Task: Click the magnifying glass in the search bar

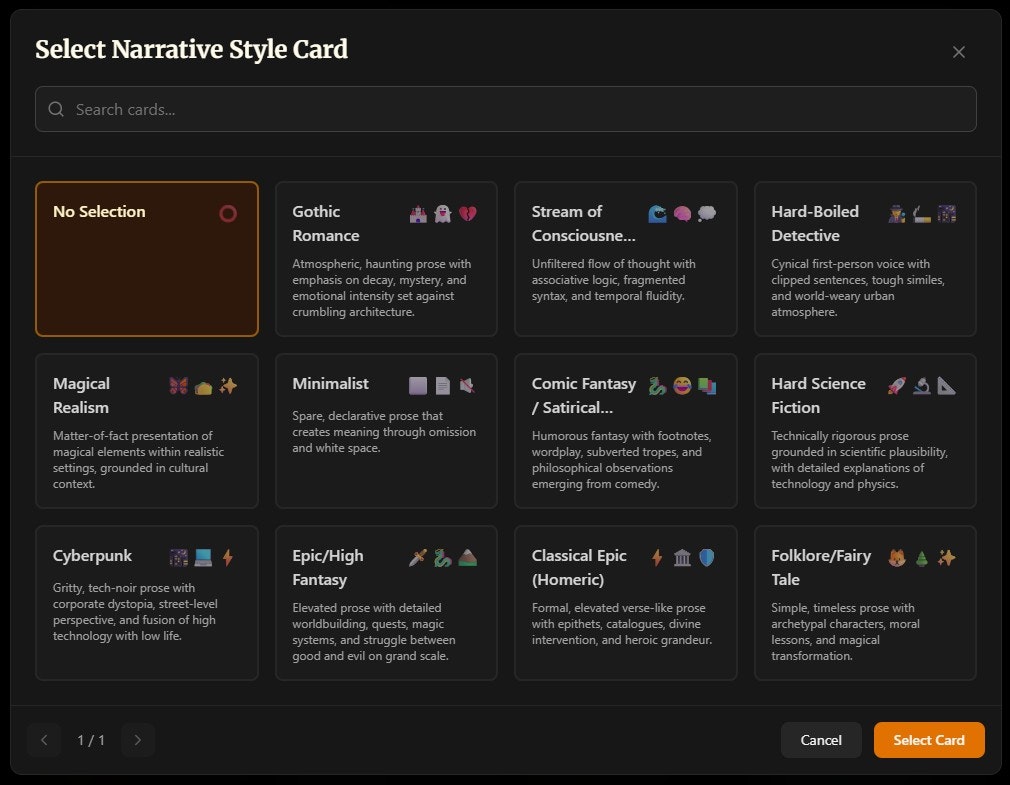Action: pyautogui.click(x=56, y=109)
